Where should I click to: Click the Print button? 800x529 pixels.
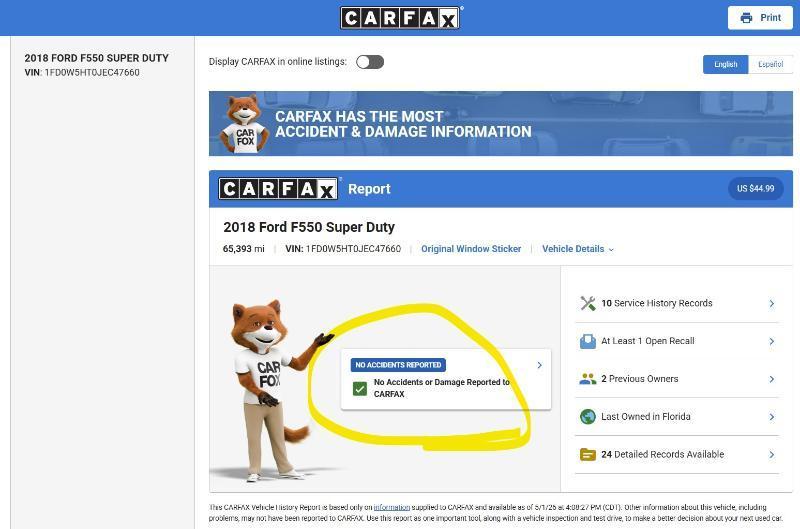(760, 18)
